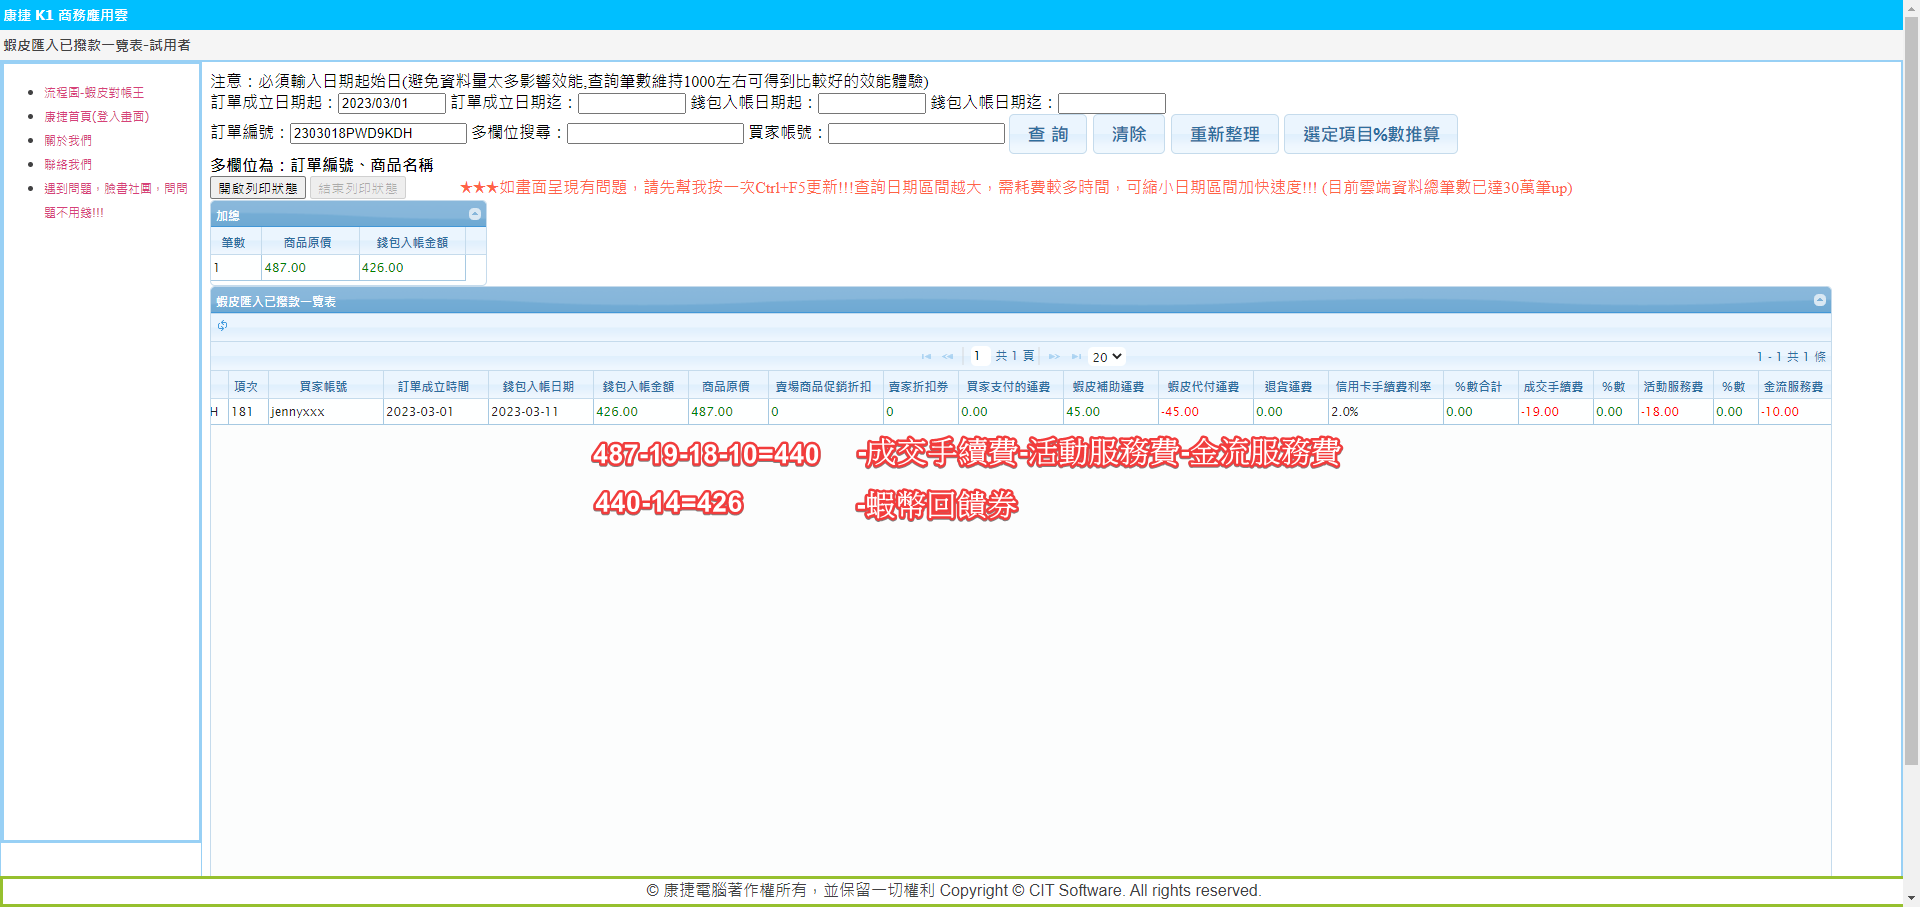Open rows-per-page dropdown showing 20
Screen dimensions: 1920x907
[1107, 357]
